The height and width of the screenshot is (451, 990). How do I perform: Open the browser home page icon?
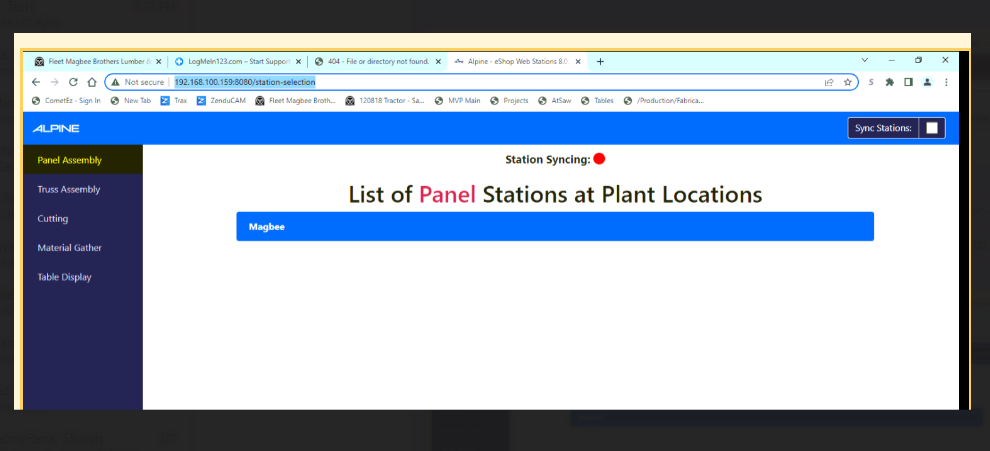tap(92, 82)
